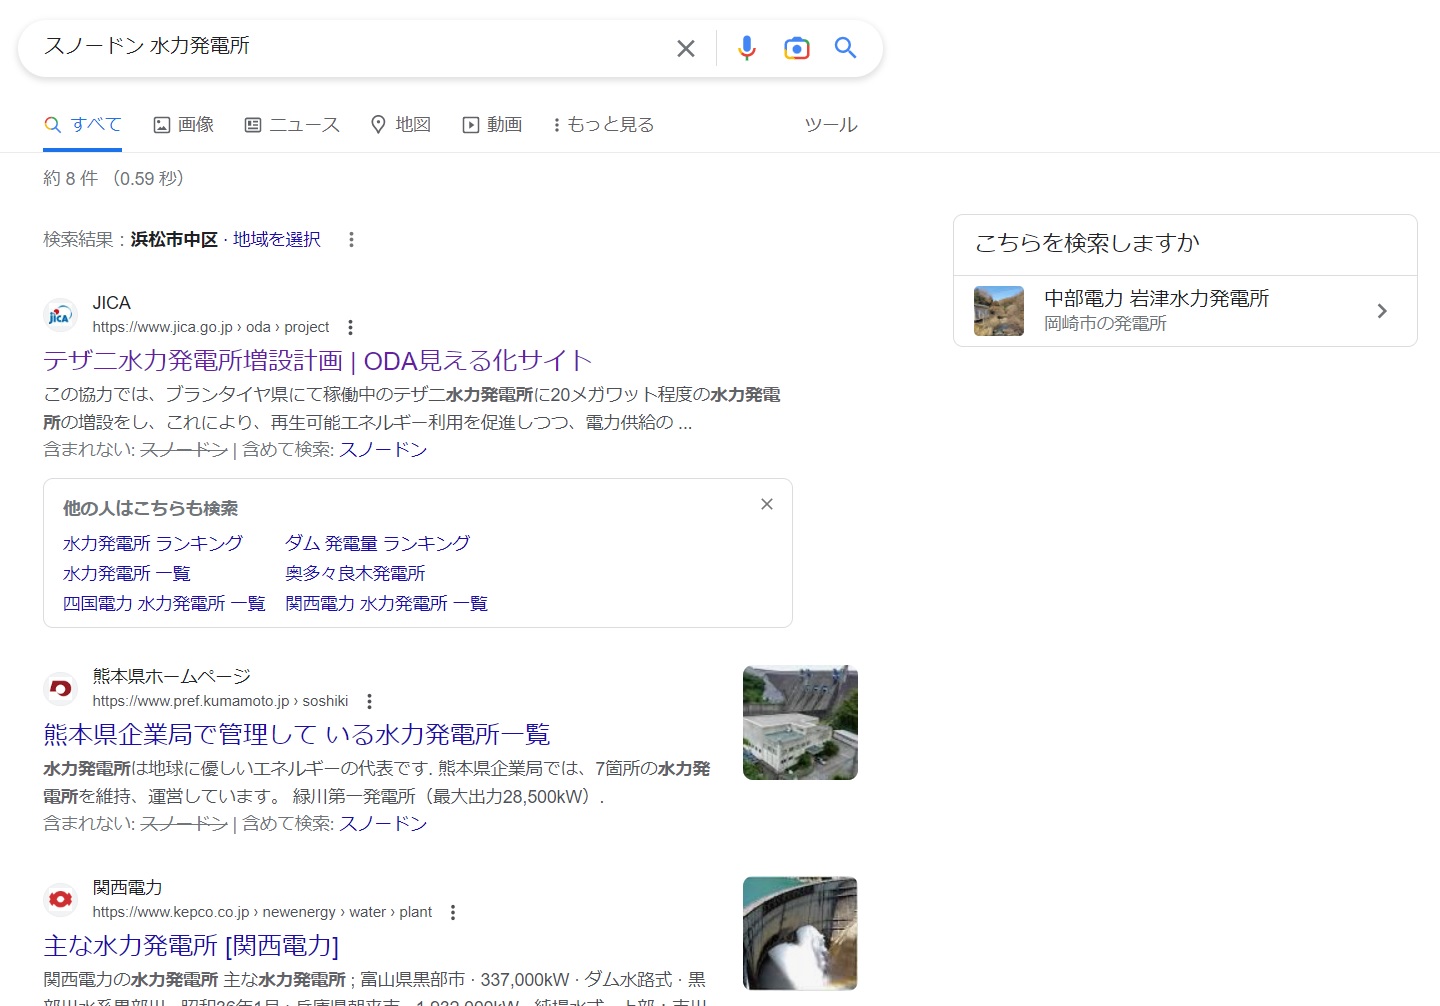Screen dimensions: 1440x1006
Task: Open the three-dot menu next to 地域を選択
Action: [351, 240]
